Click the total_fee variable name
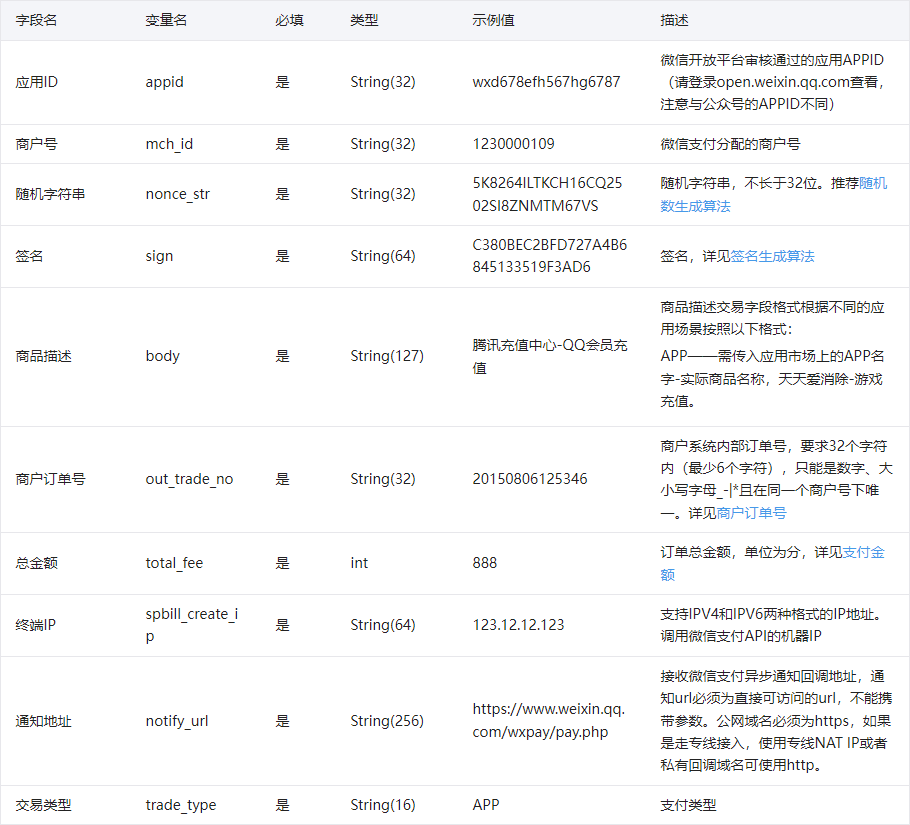This screenshot has width=910, height=825. [x=174, y=563]
